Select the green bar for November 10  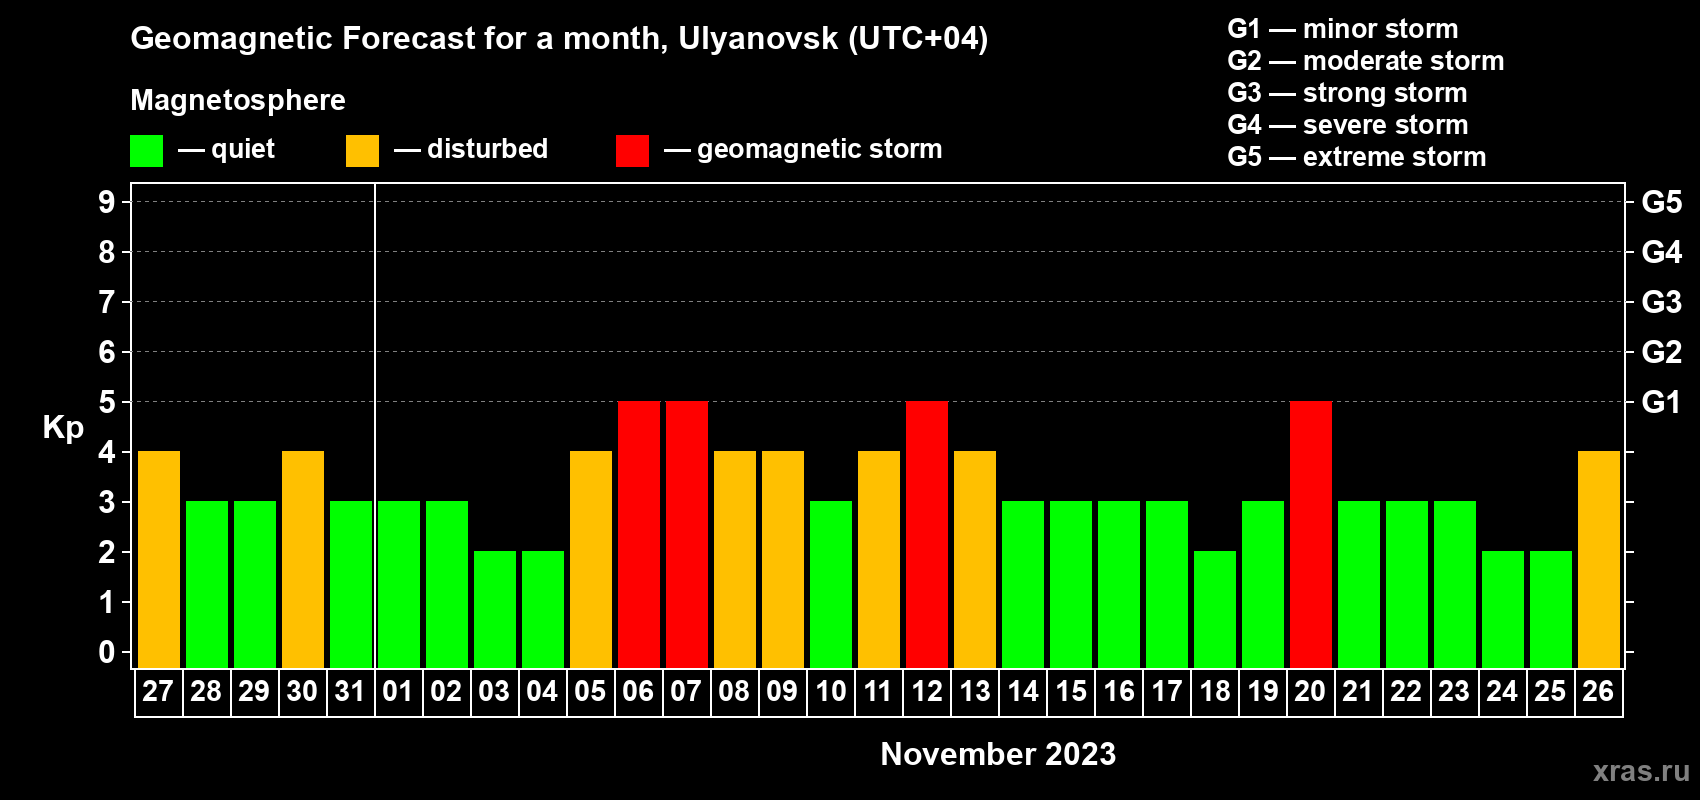point(831,585)
